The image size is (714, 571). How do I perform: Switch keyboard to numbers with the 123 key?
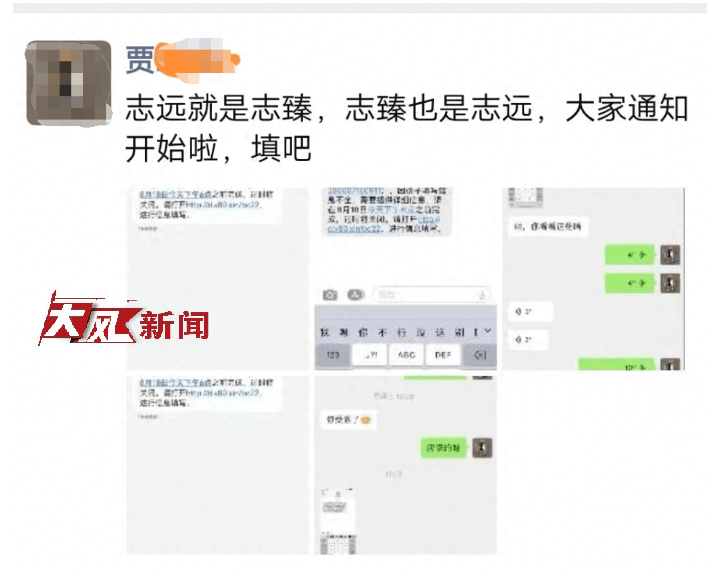pos(332,355)
